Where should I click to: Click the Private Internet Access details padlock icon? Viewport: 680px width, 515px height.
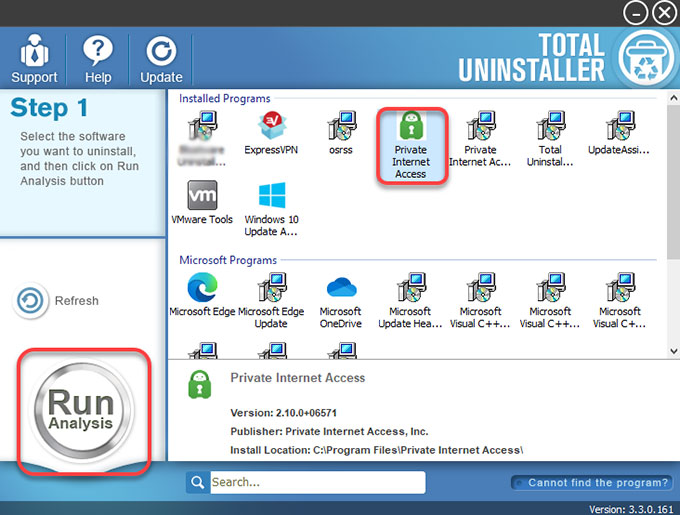[199, 384]
